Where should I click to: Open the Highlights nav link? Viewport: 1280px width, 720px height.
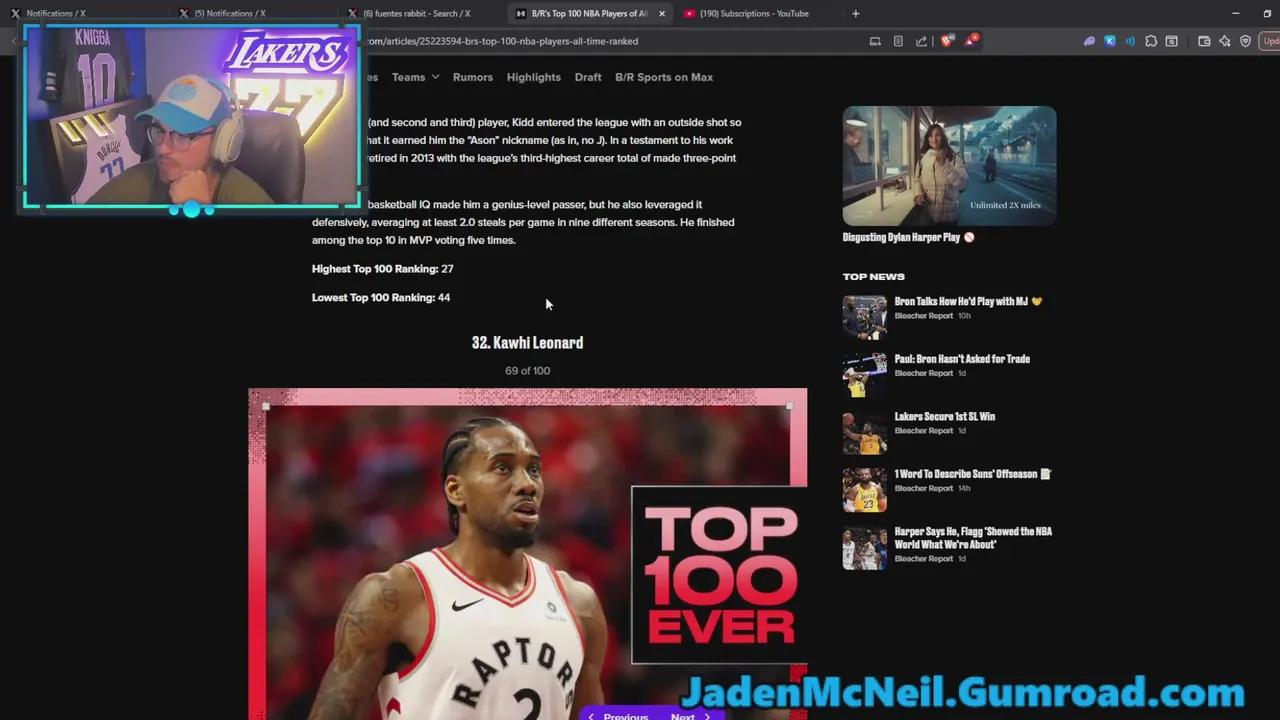pos(534,77)
